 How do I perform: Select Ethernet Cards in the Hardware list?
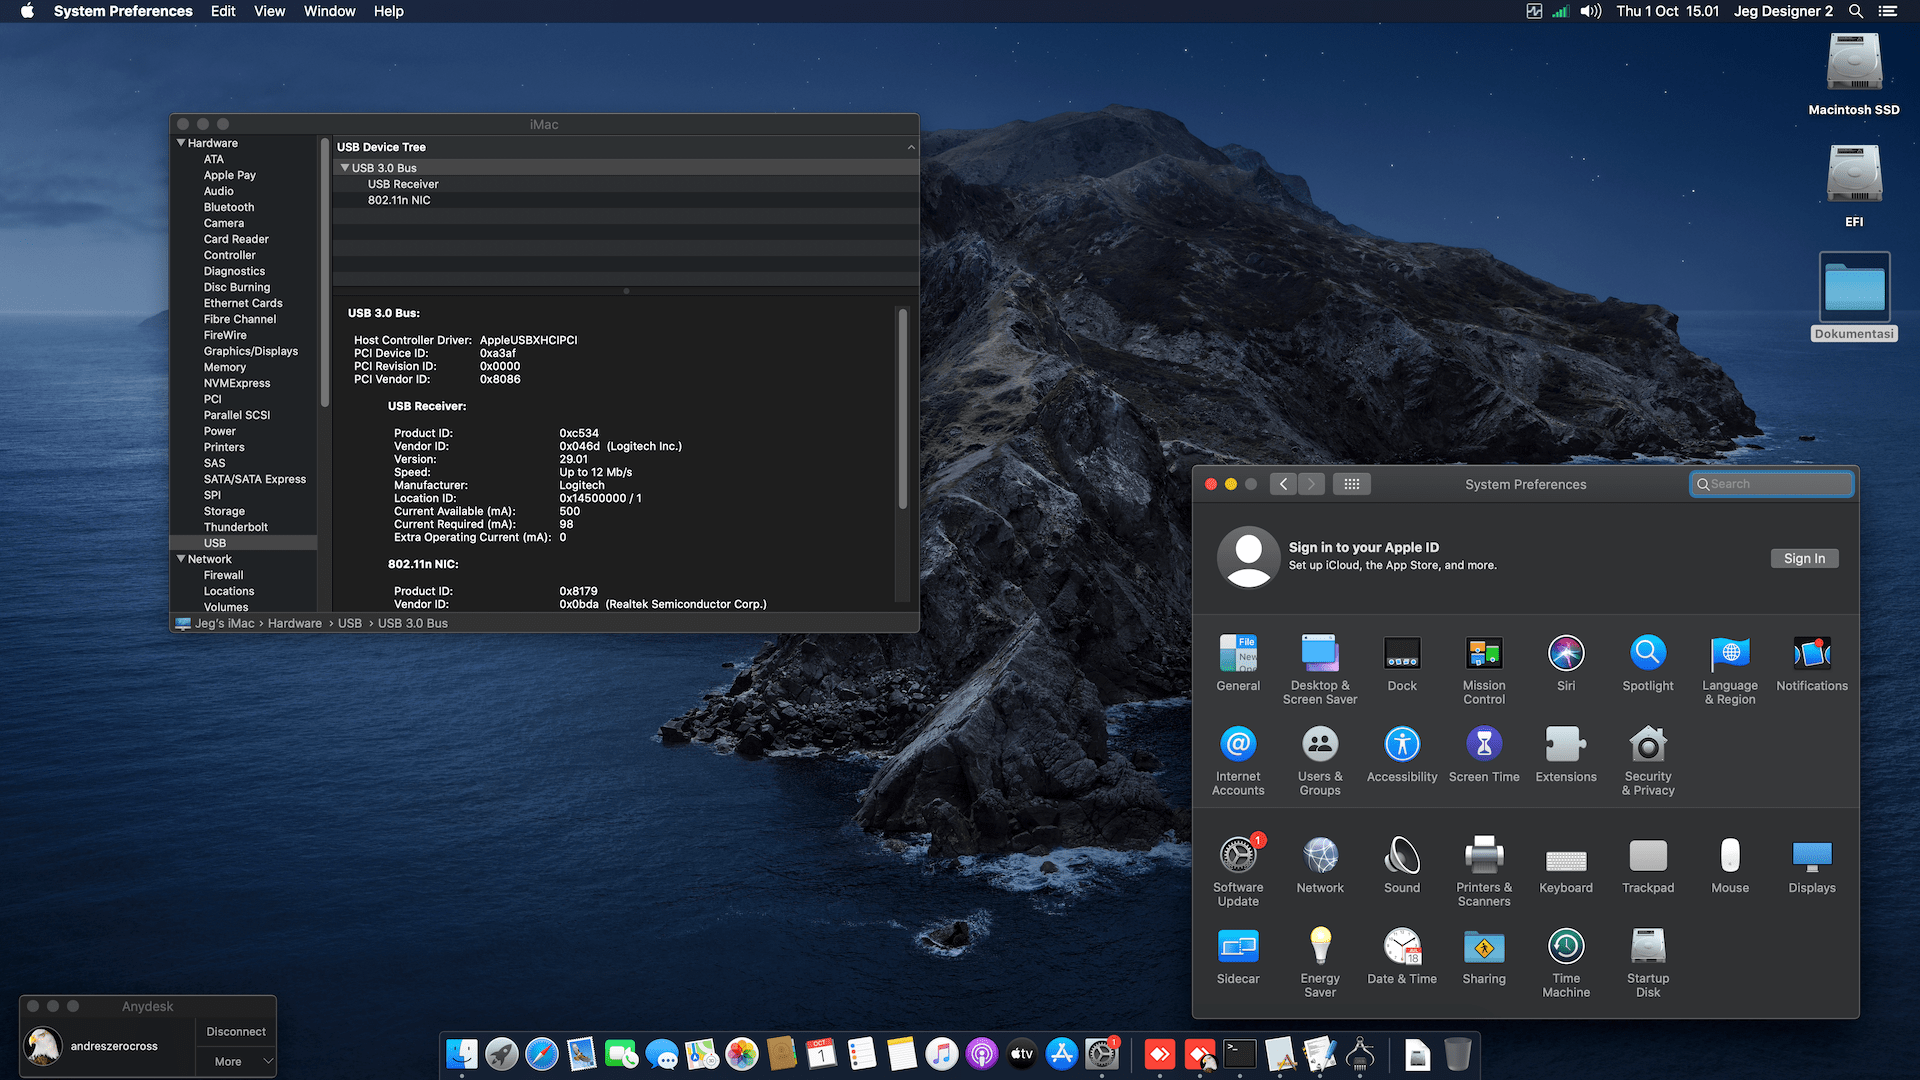click(x=242, y=302)
